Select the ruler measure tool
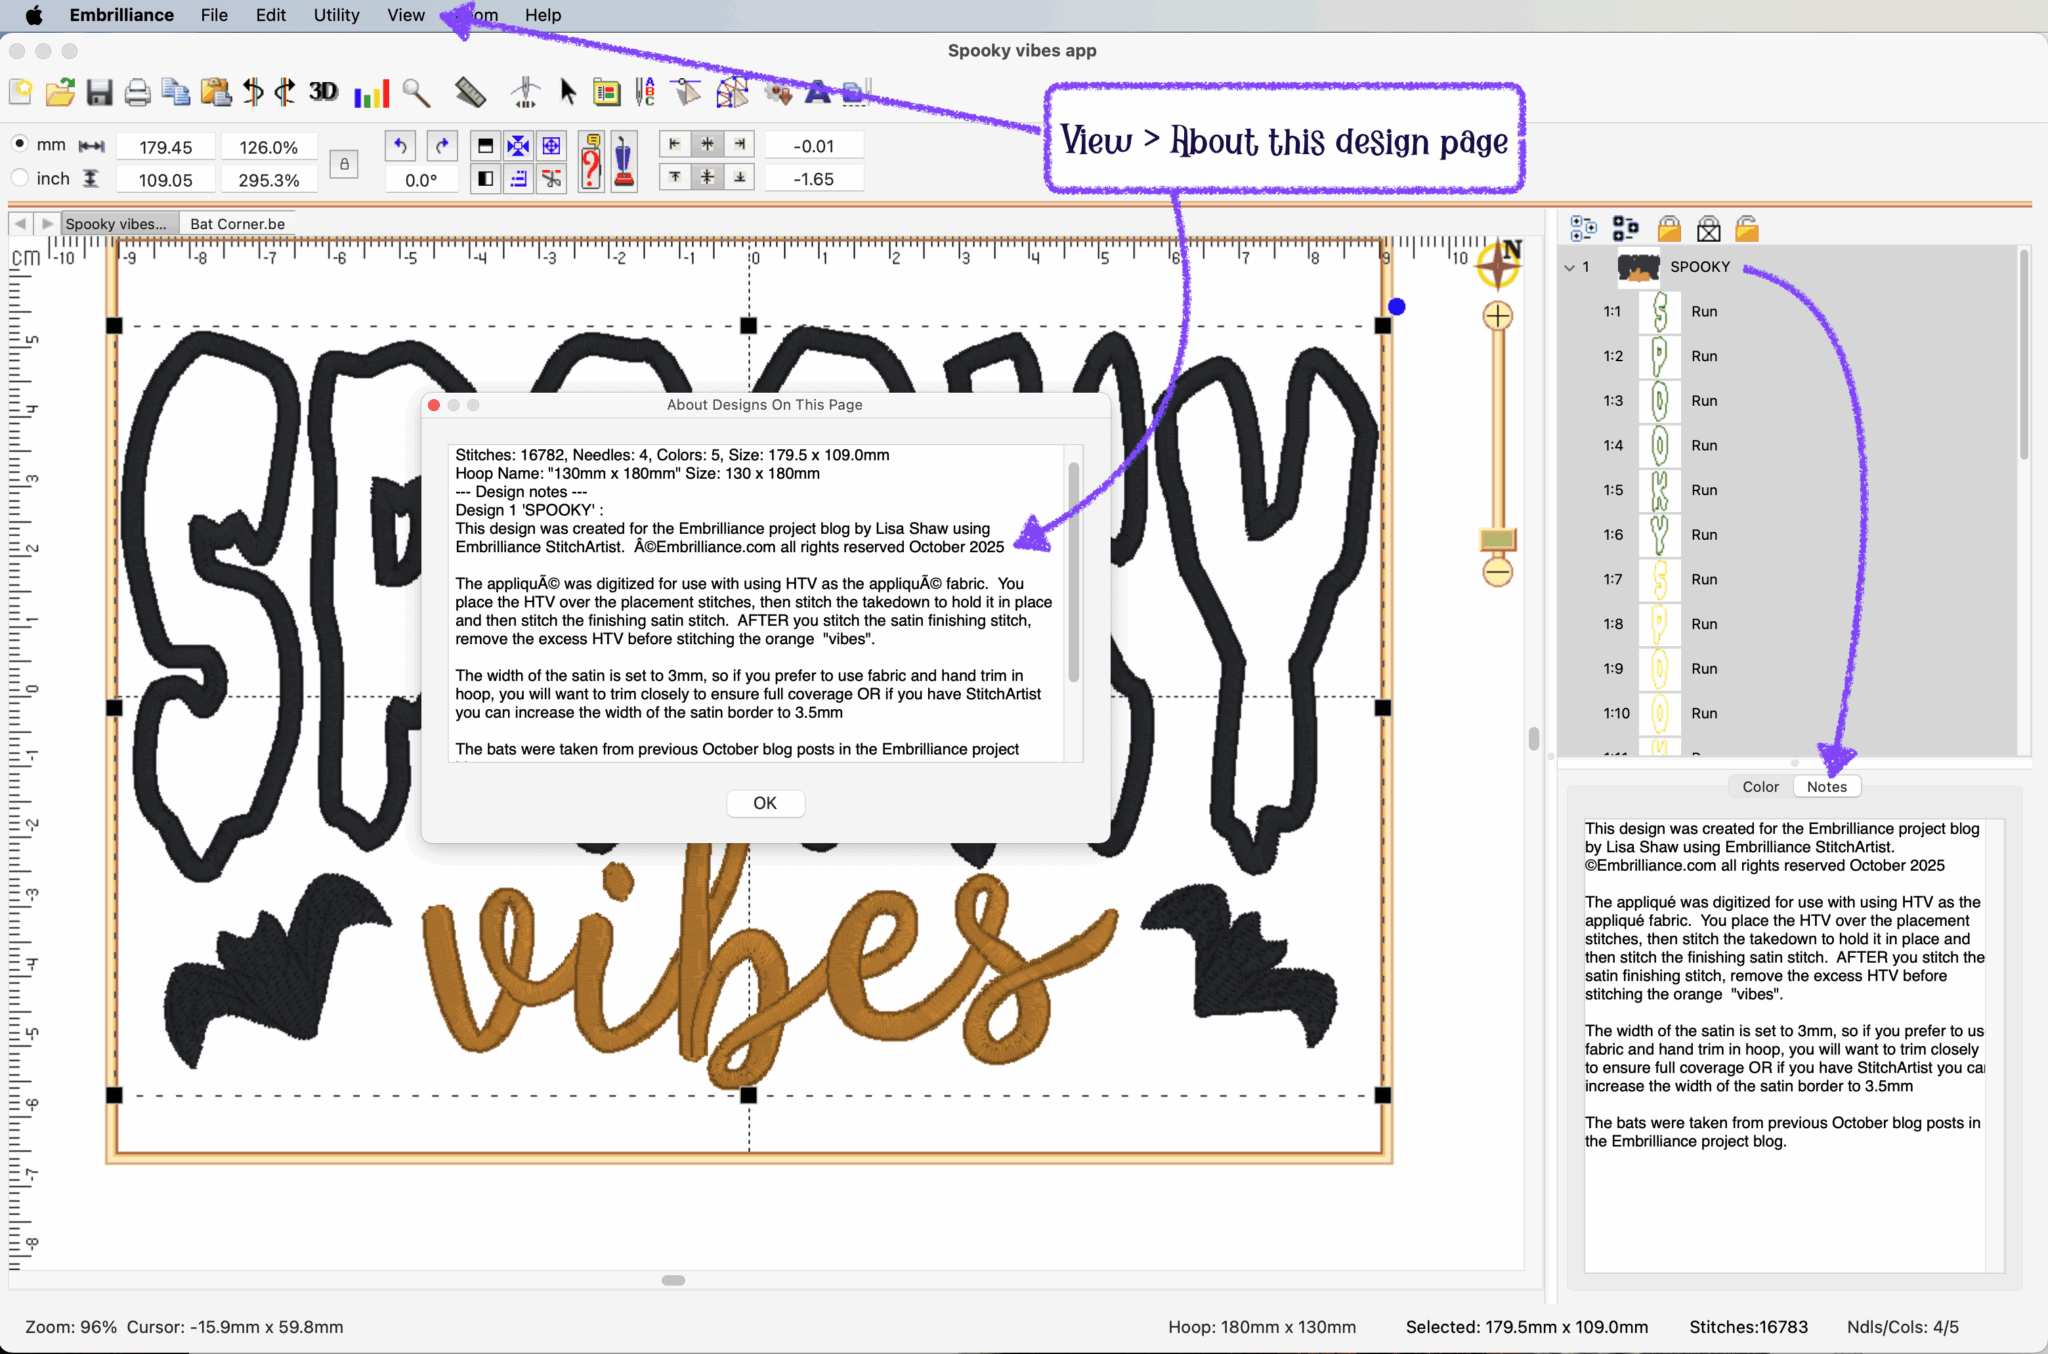2048x1354 pixels. pos(470,93)
